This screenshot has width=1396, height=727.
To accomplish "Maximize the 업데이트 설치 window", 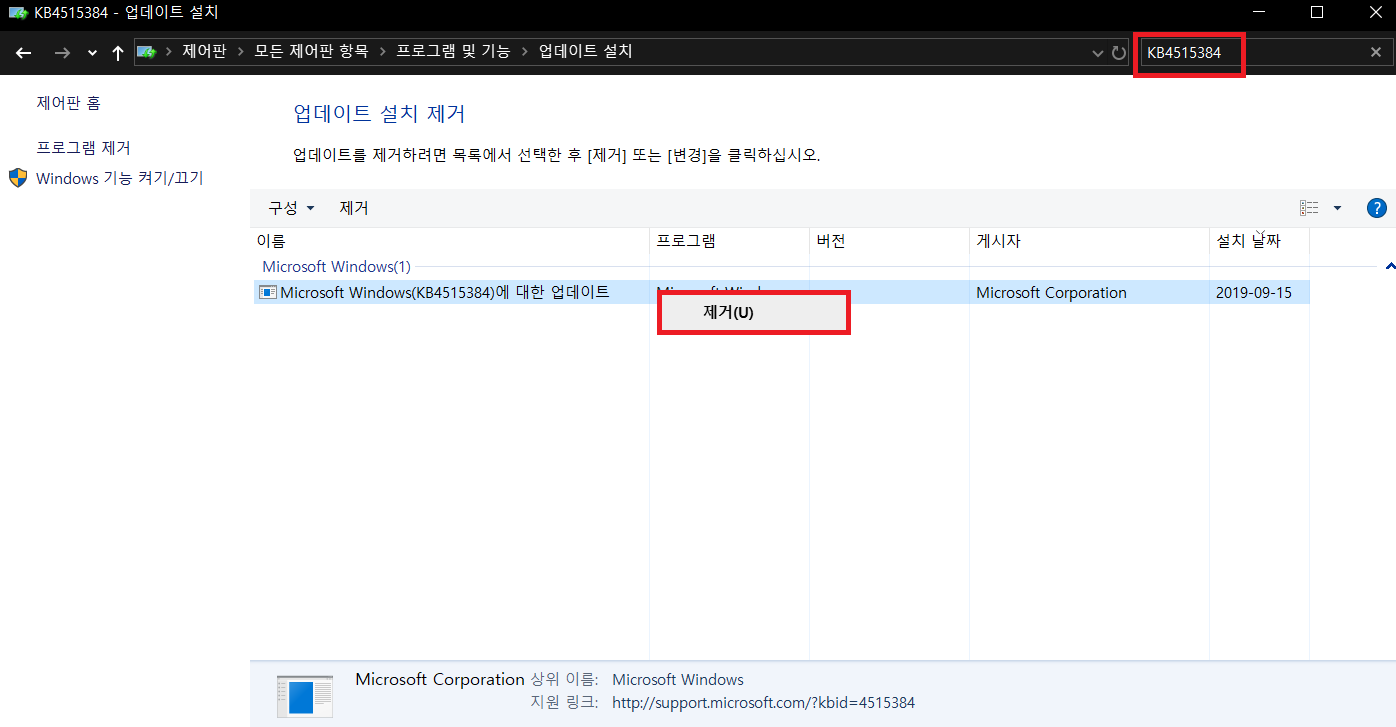I will pos(1317,12).
